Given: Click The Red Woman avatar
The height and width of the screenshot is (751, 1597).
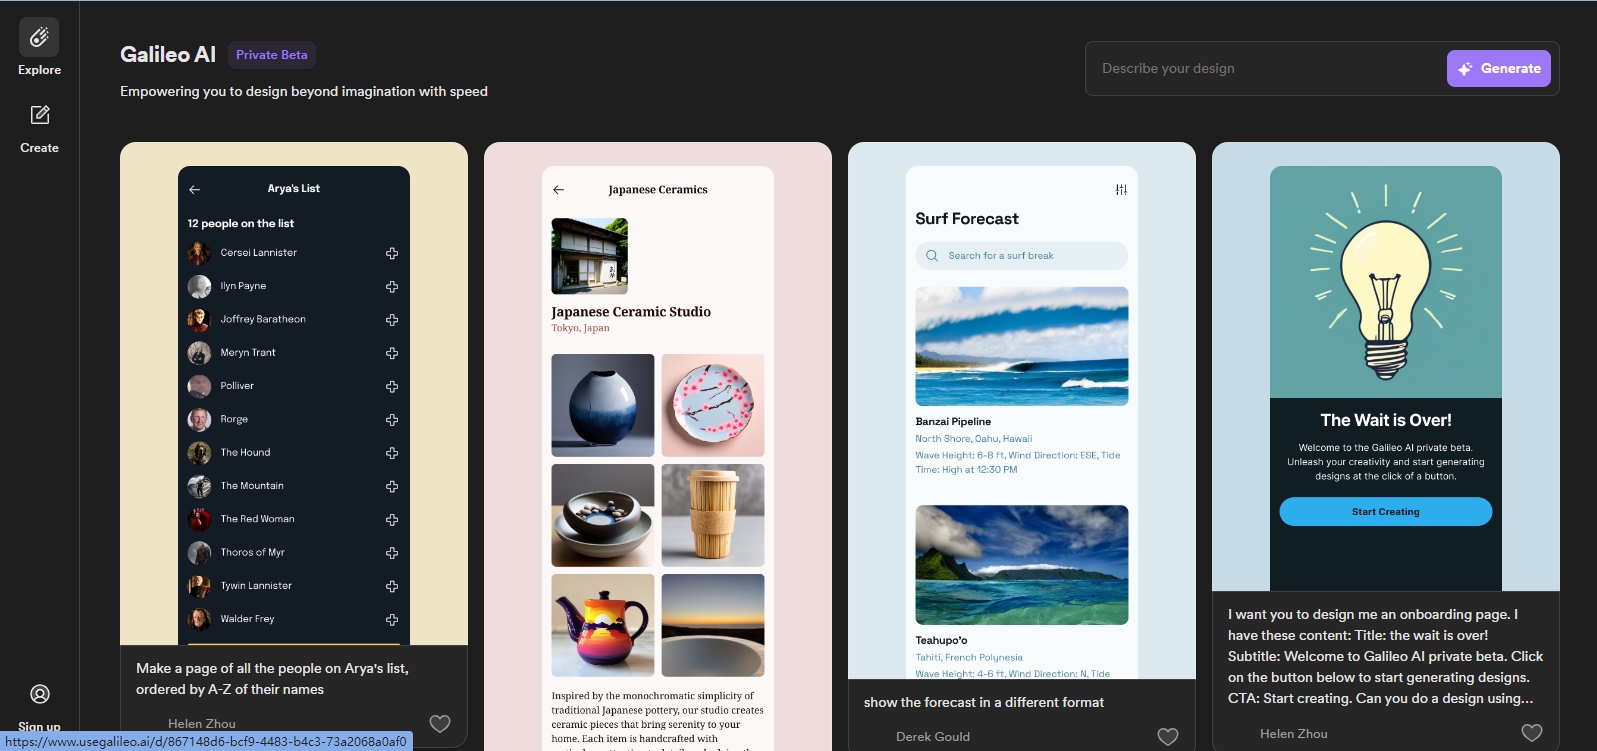Looking at the screenshot, I should pyautogui.click(x=199, y=519).
